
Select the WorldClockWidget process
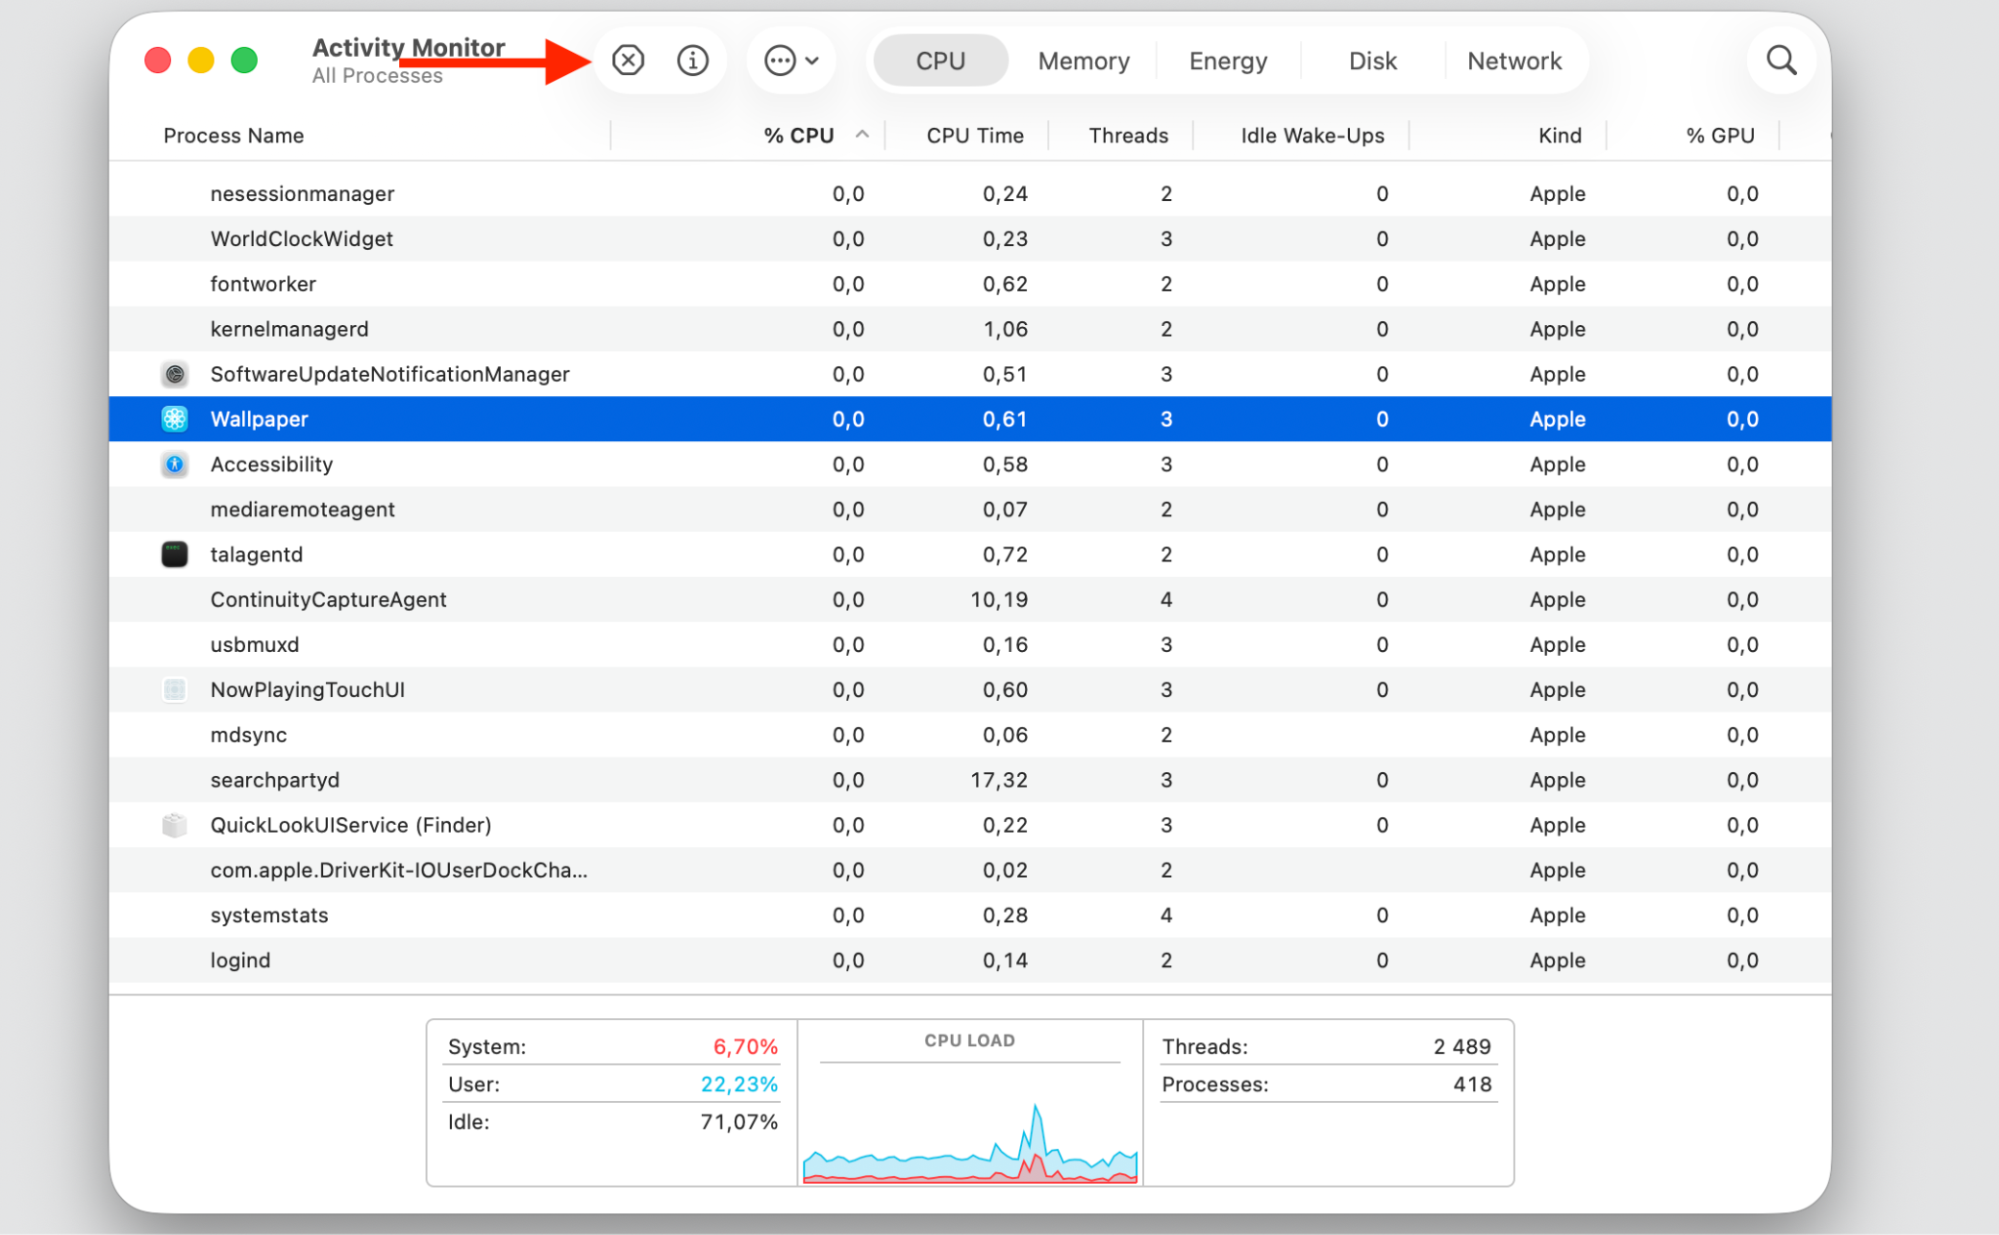click(x=970, y=239)
